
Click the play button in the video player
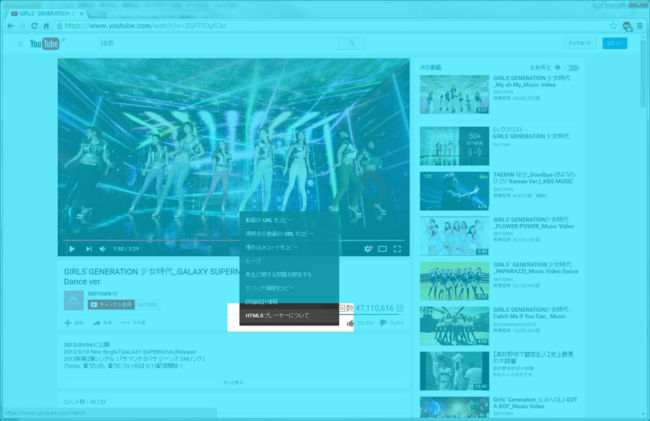point(72,249)
